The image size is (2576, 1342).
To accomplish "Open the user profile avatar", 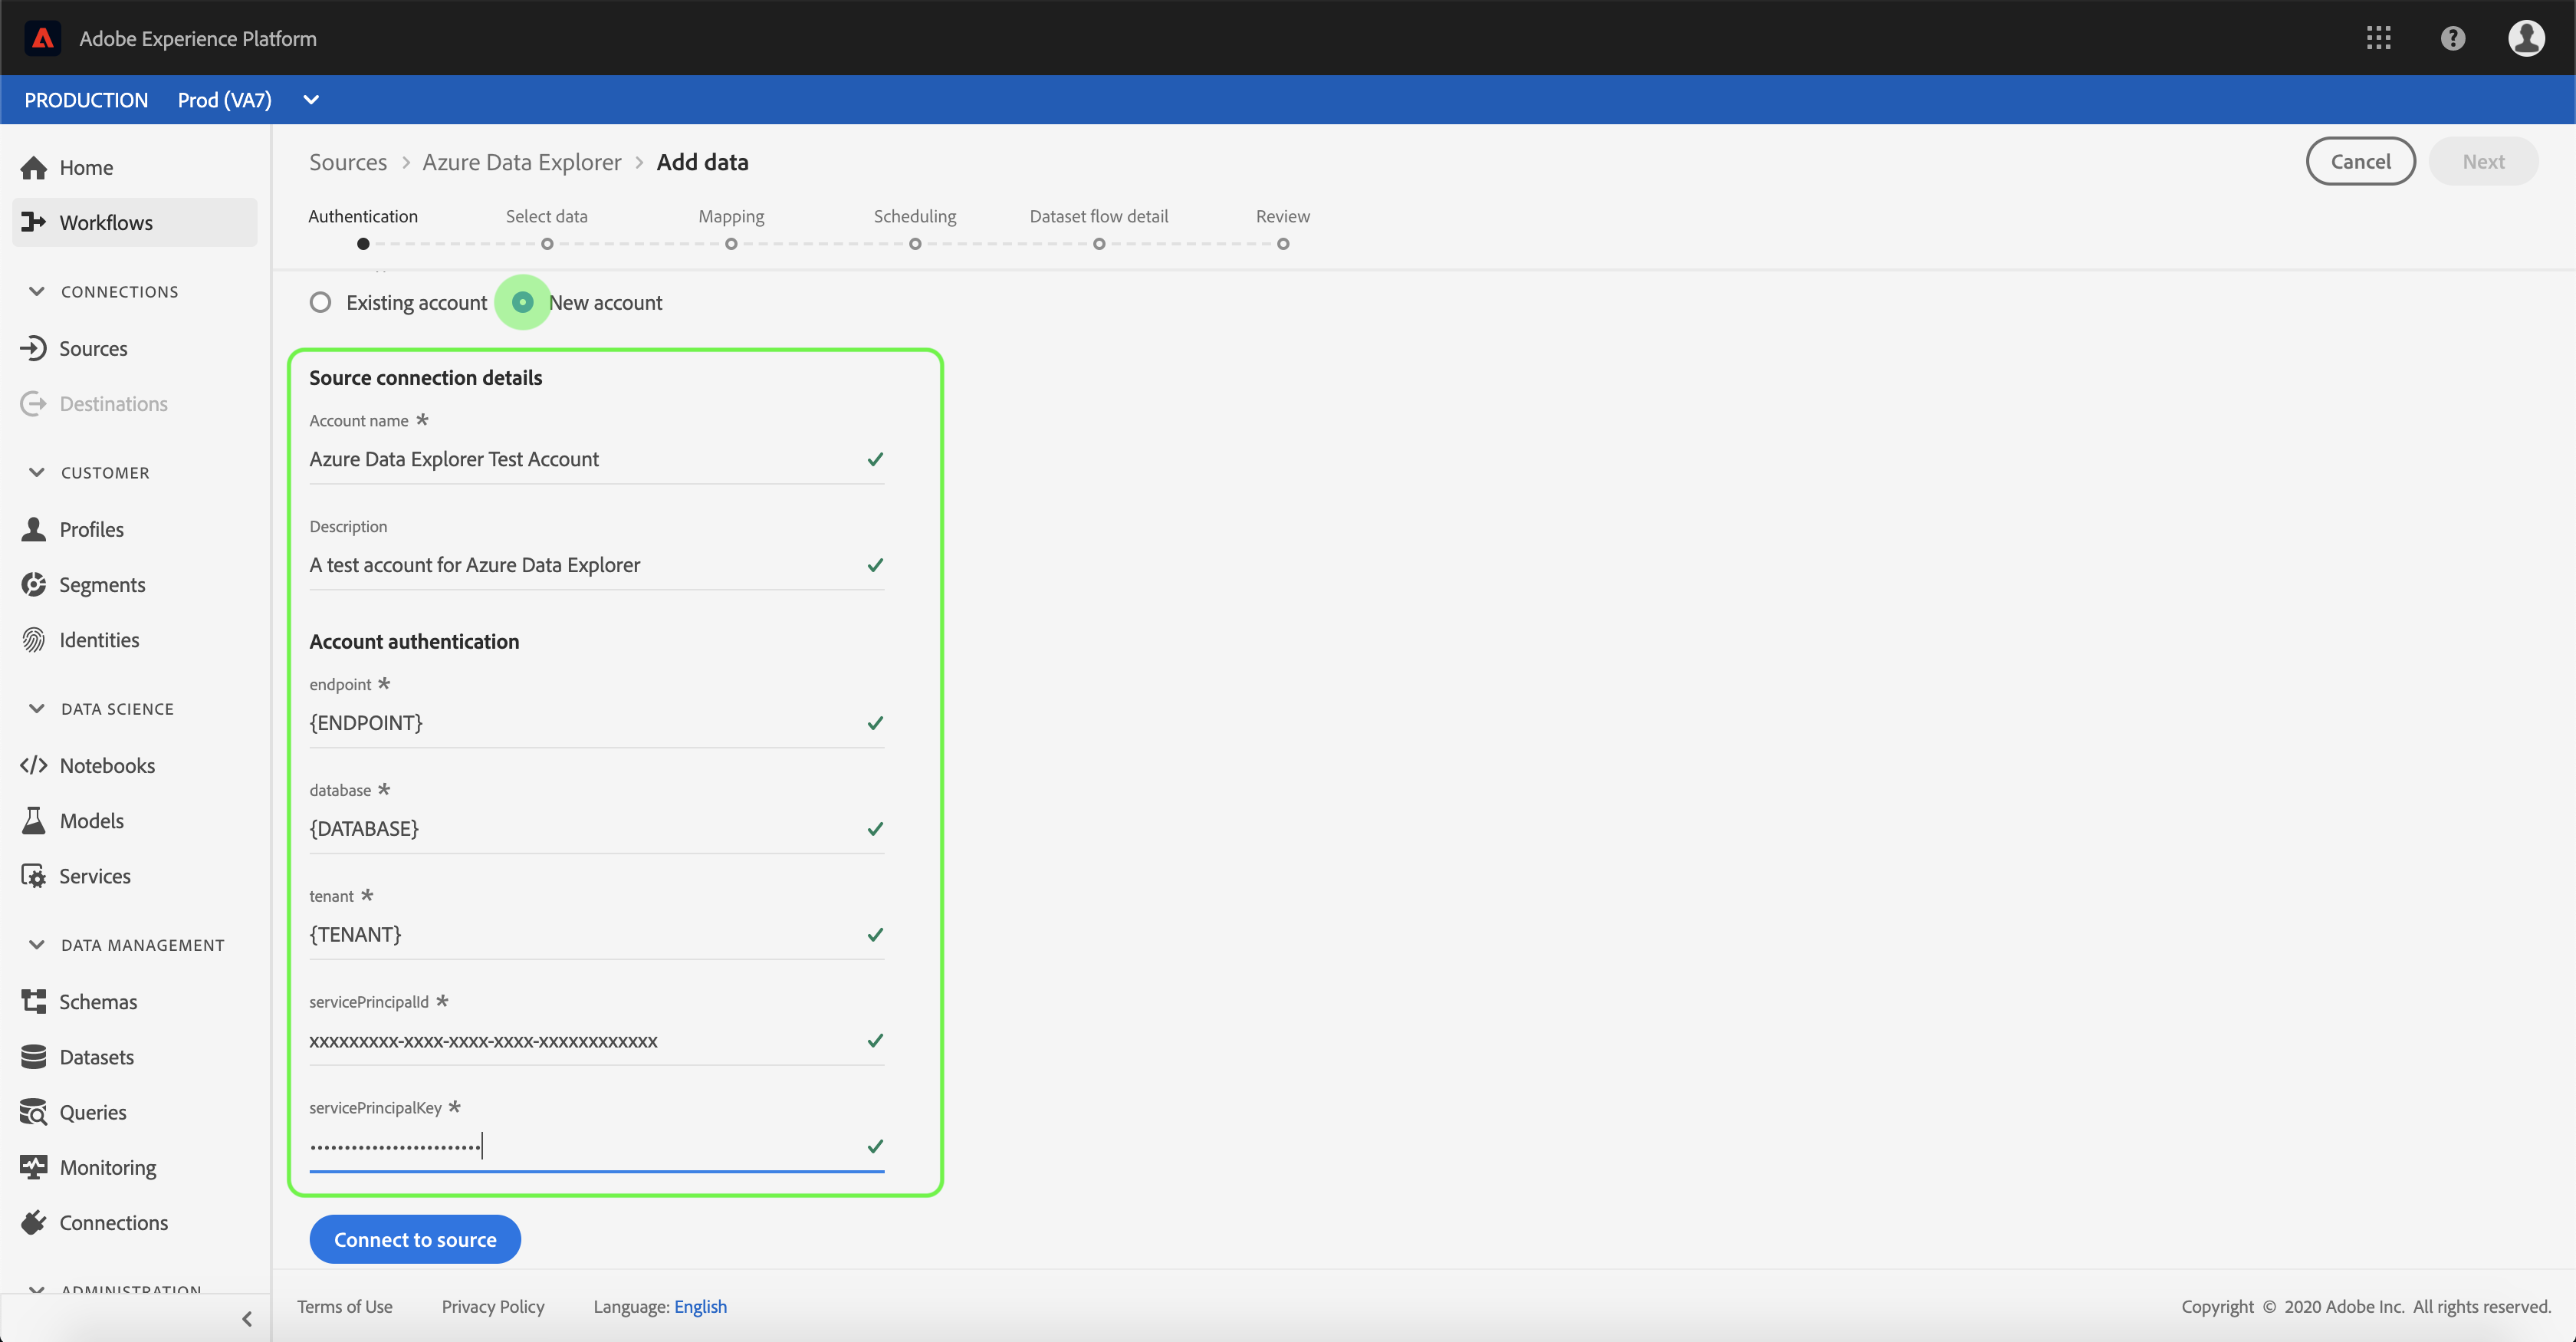I will (x=2526, y=38).
